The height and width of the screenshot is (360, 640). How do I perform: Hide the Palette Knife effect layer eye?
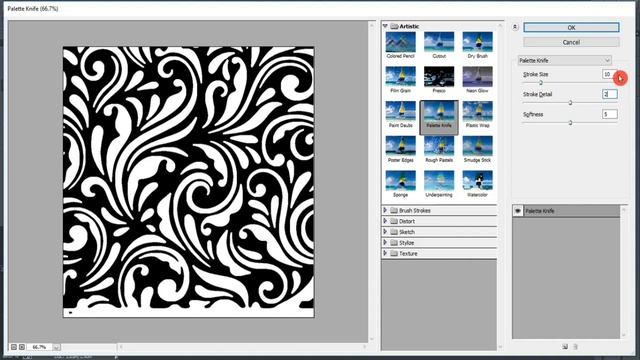click(518, 211)
